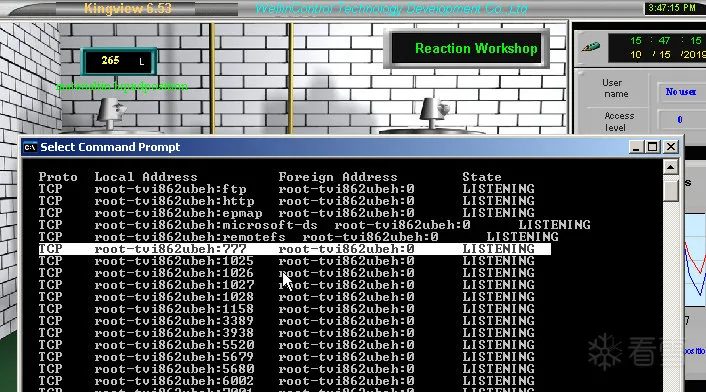
Task: Click the row for port 1027
Action: [286, 285]
